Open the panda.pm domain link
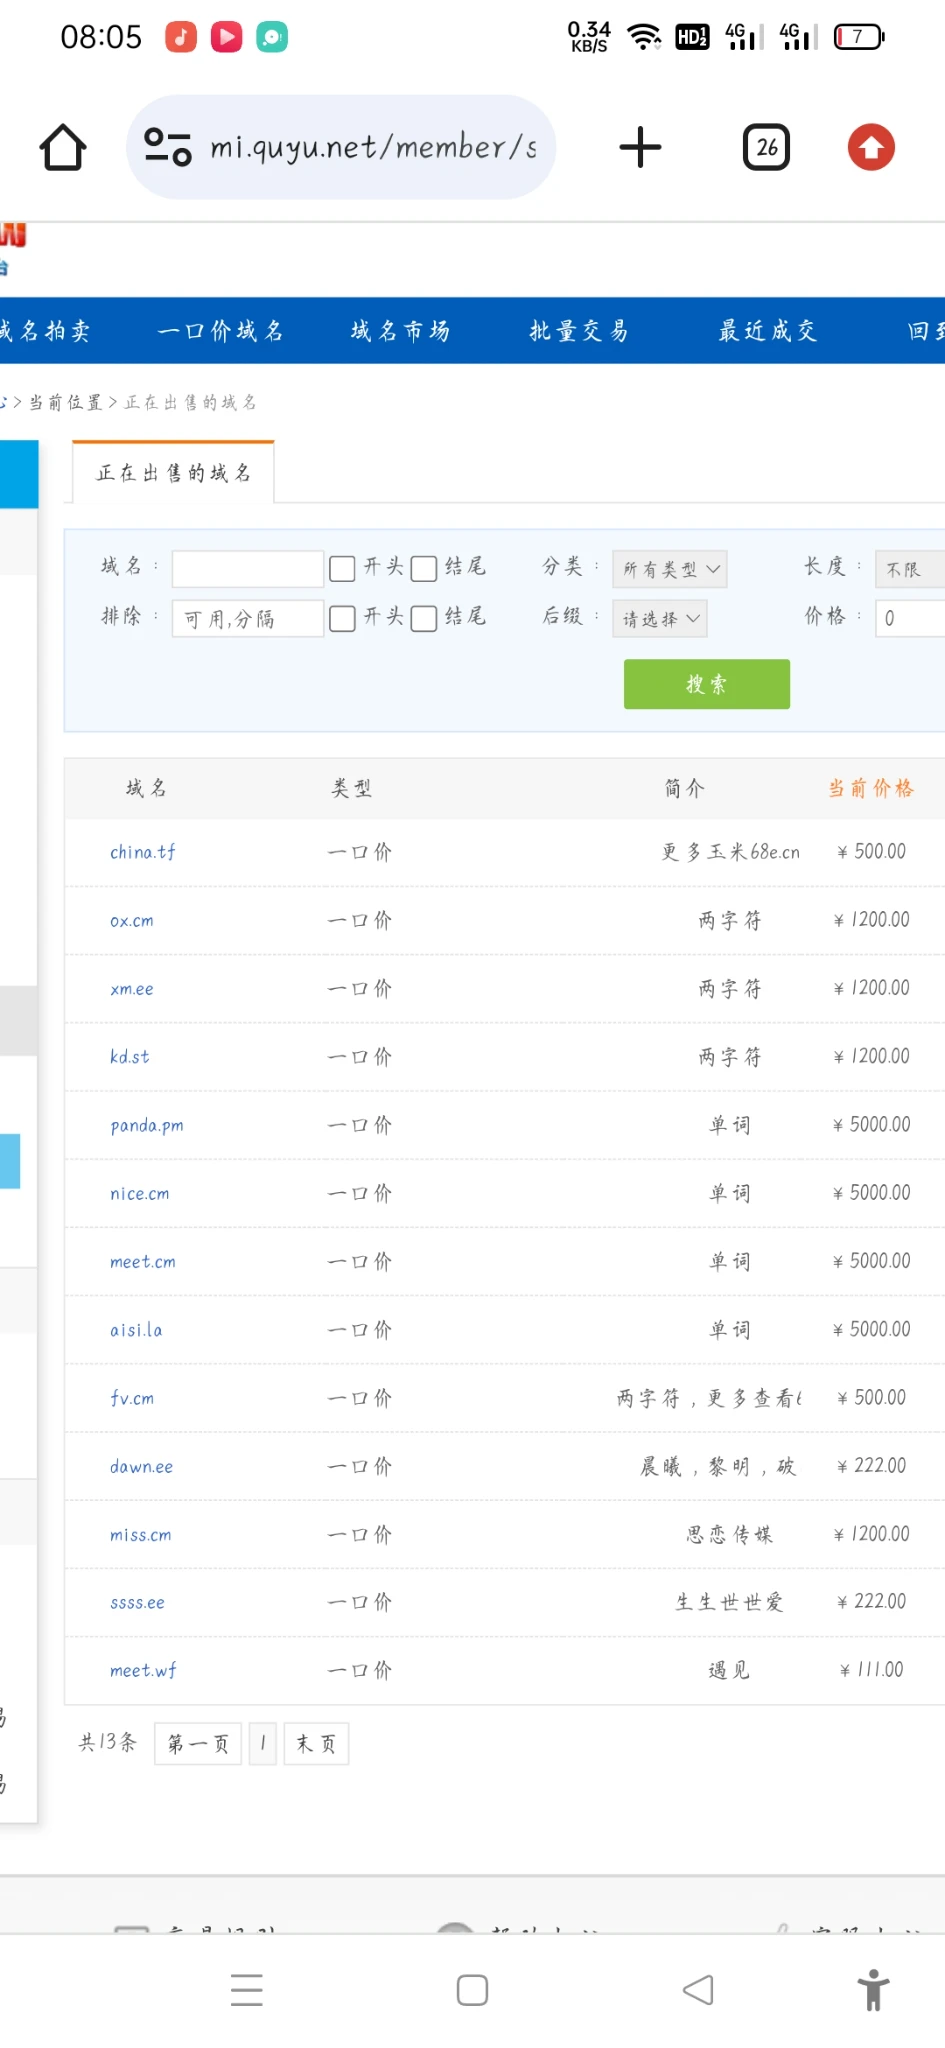This screenshot has height=2048, width=945. click(147, 1125)
